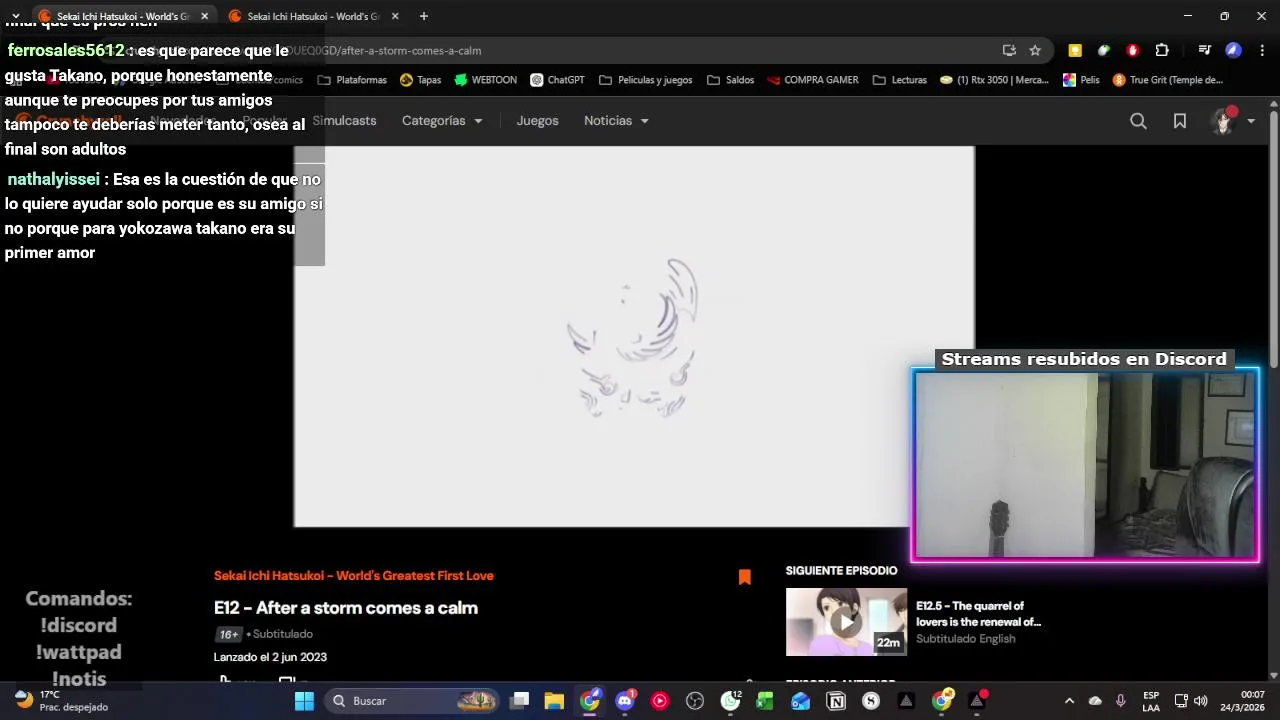The image size is (1280, 720).
Task: Click the microphone icon in system tray
Action: point(1121,701)
